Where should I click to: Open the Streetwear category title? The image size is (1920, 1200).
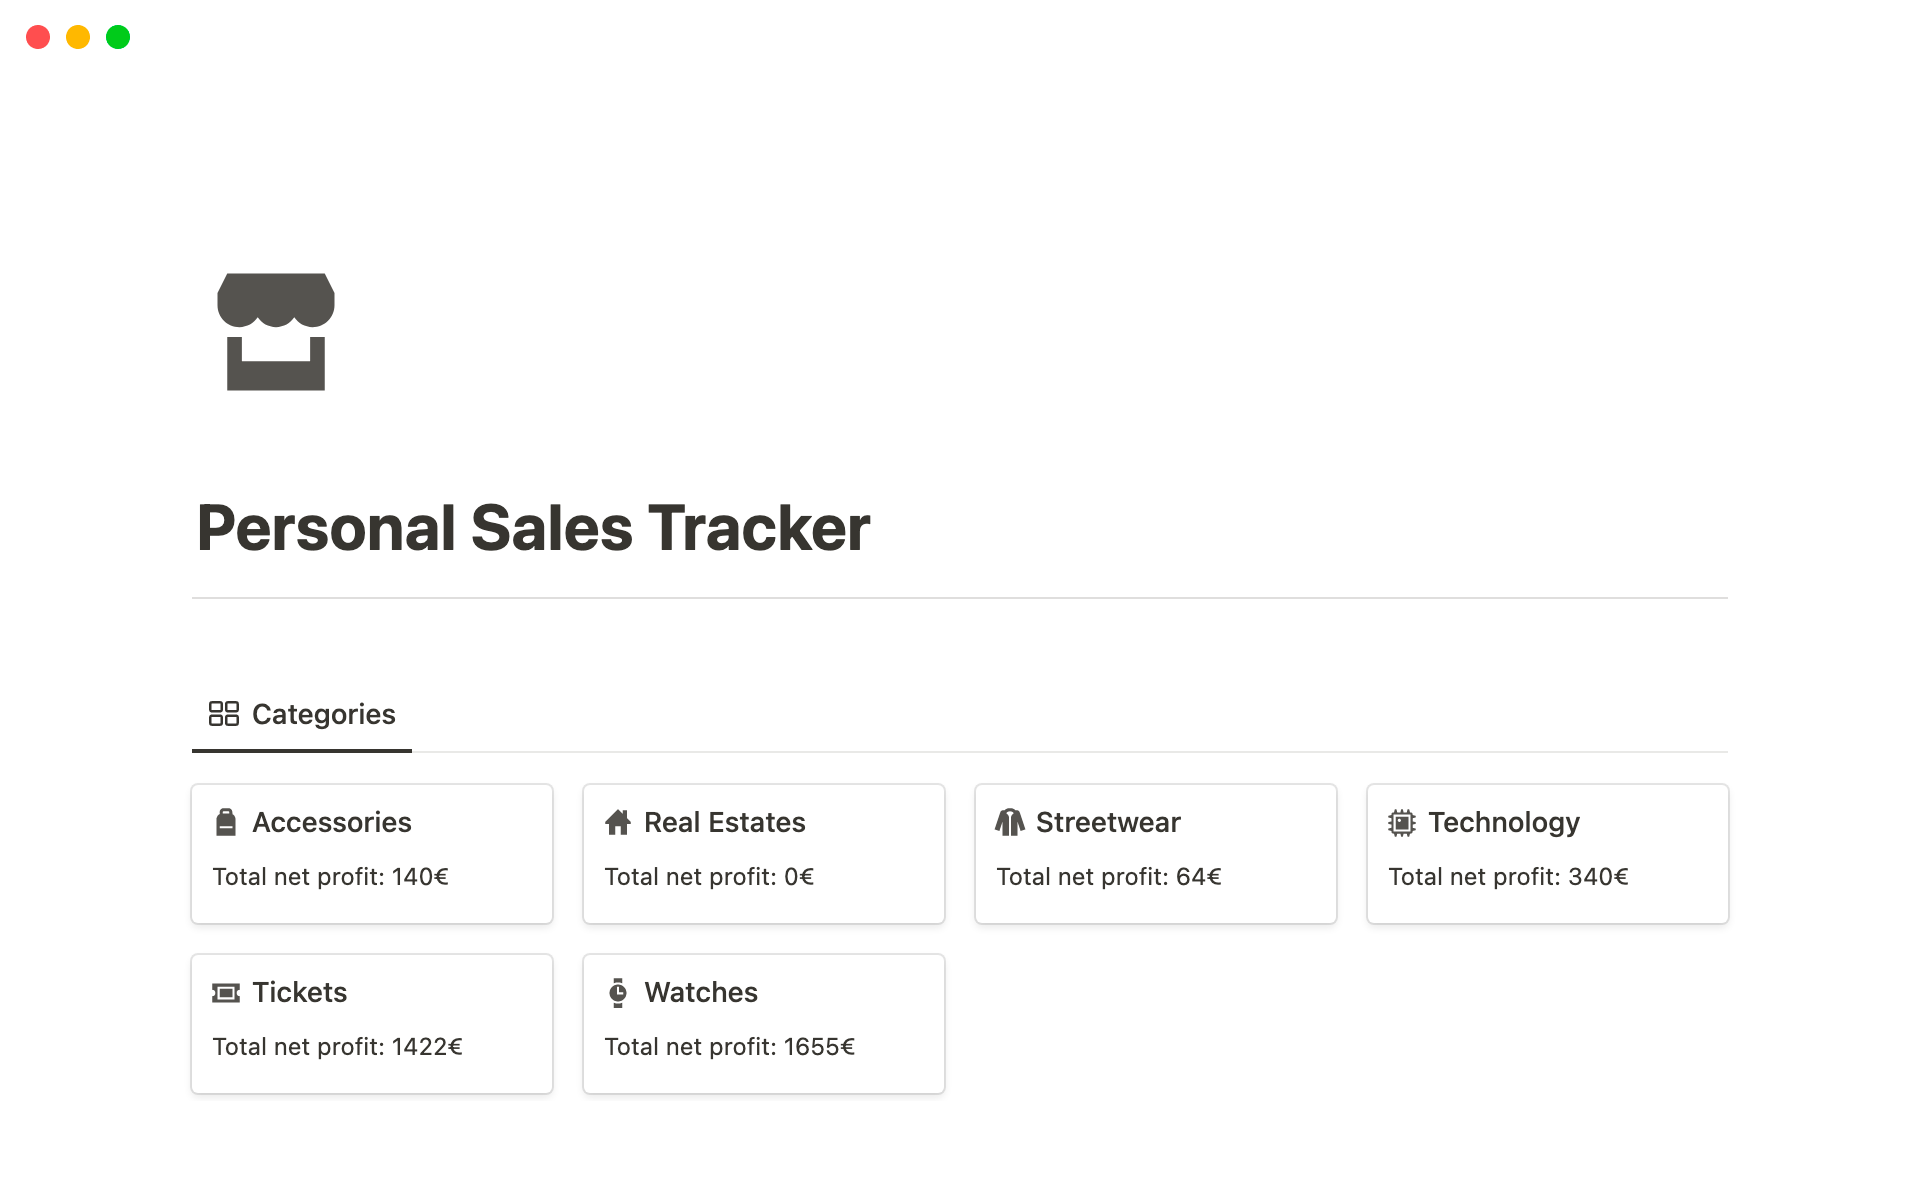[1108, 822]
